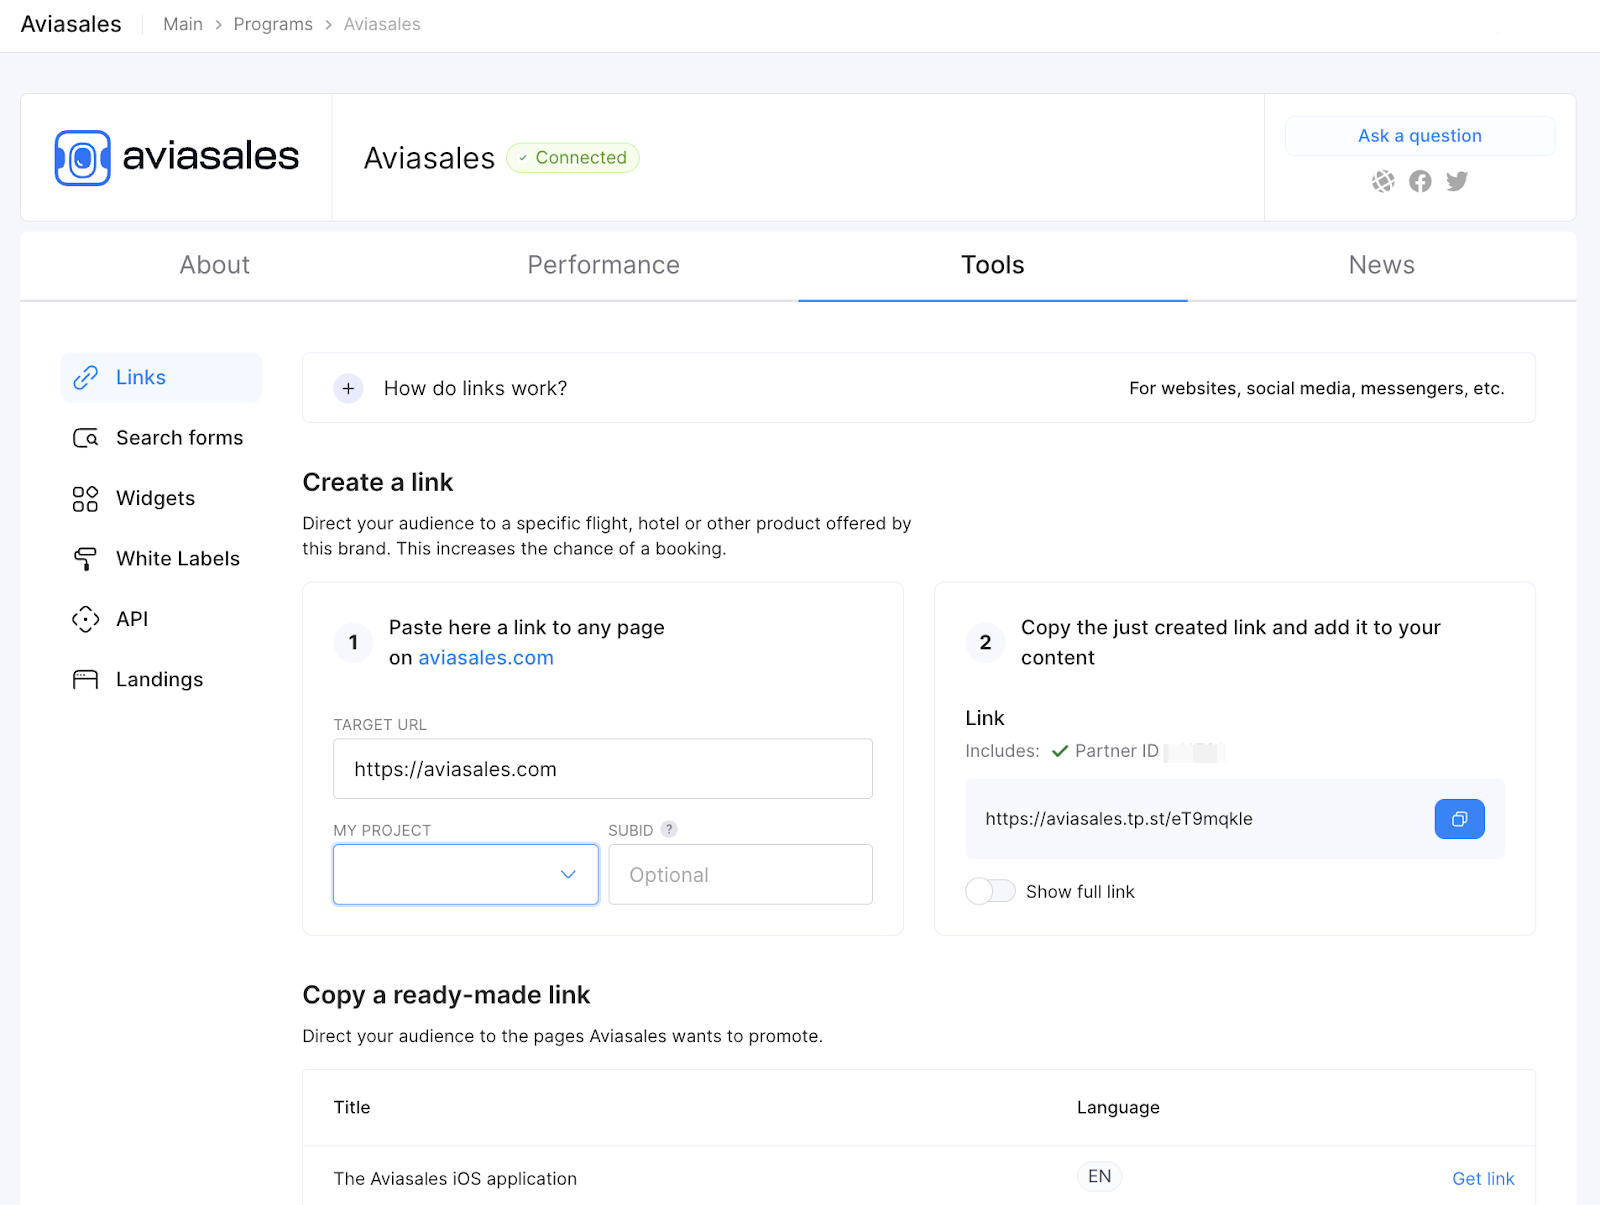Image resolution: width=1600 pixels, height=1205 pixels.
Task: Open the My Project dropdown
Action: click(465, 875)
